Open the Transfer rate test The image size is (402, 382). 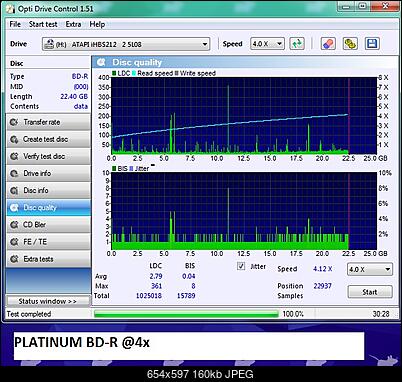[48, 122]
